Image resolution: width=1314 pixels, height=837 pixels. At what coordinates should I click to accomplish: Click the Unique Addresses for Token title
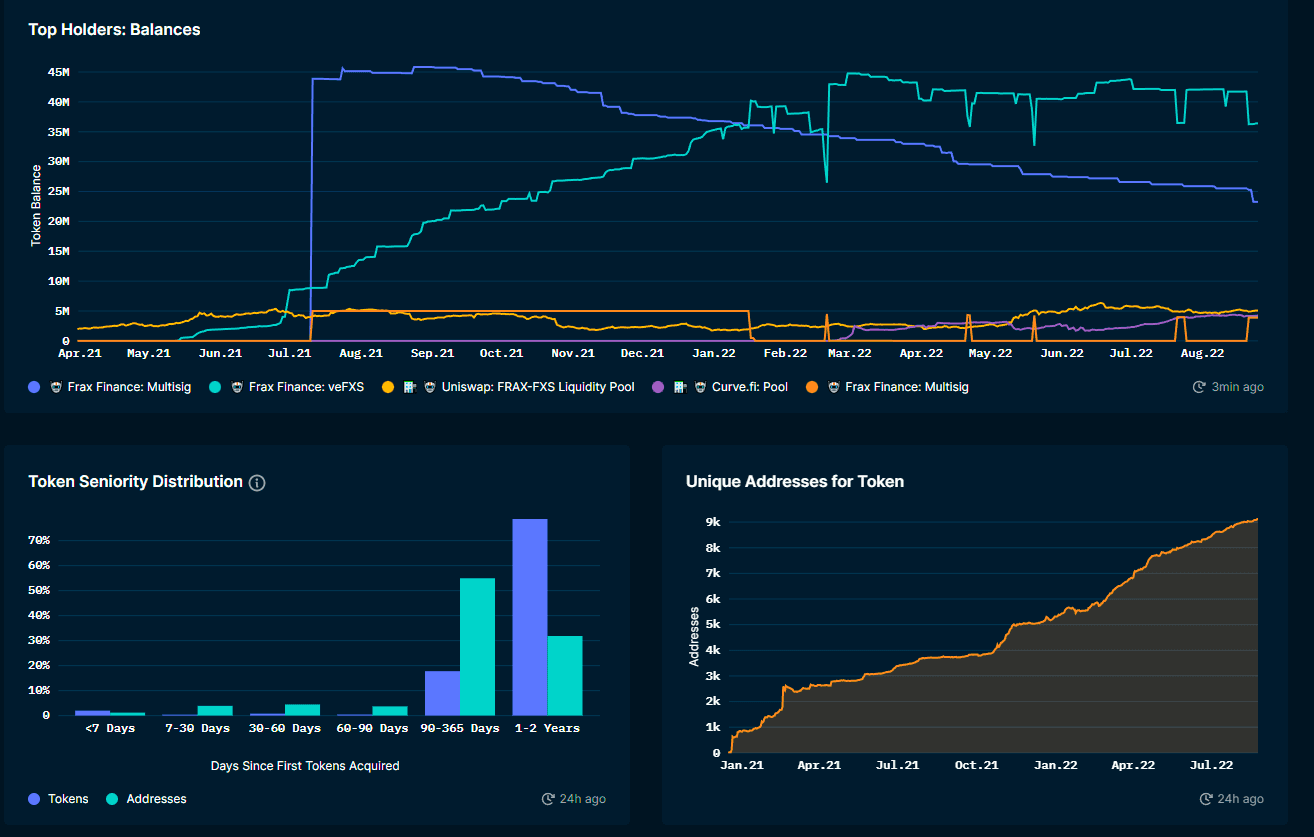(795, 482)
